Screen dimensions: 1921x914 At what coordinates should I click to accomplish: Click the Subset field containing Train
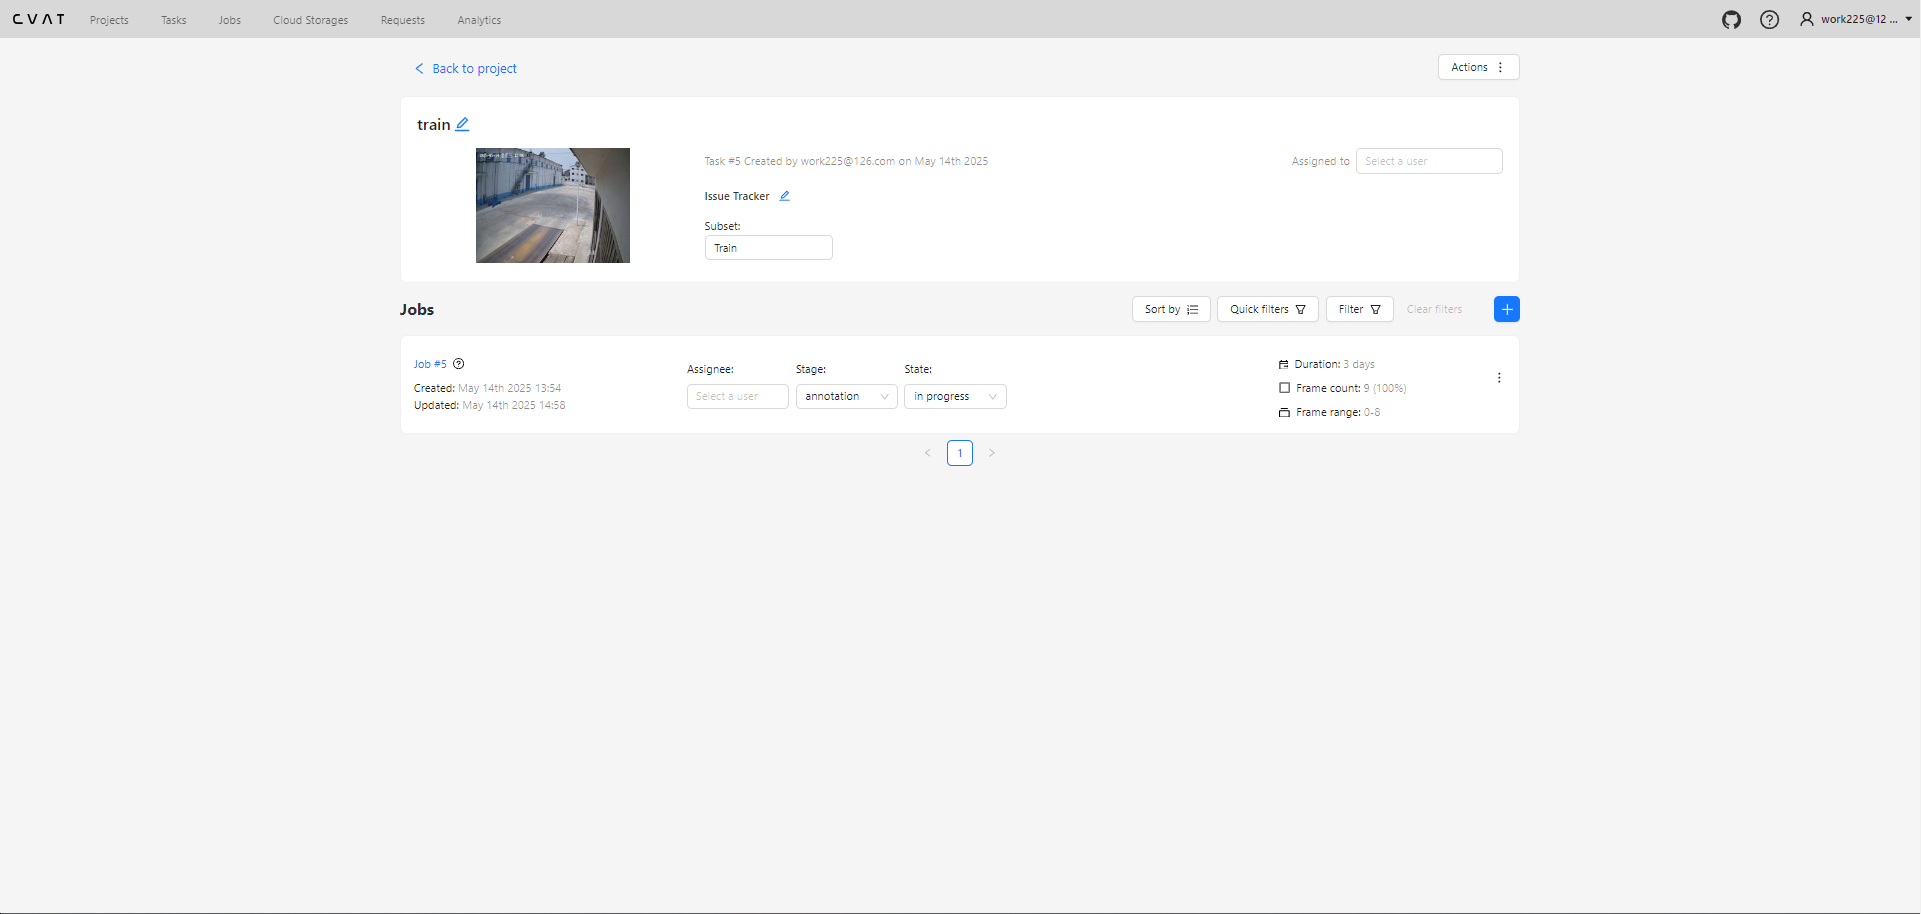click(768, 248)
